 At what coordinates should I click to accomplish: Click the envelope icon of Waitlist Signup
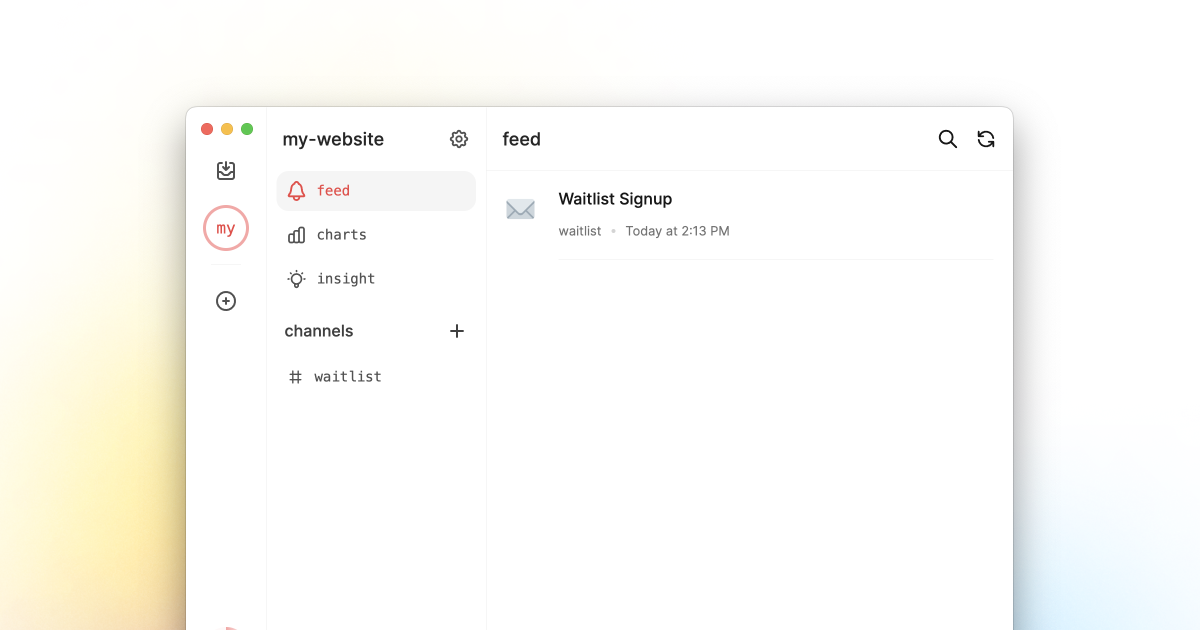tap(520, 210)
